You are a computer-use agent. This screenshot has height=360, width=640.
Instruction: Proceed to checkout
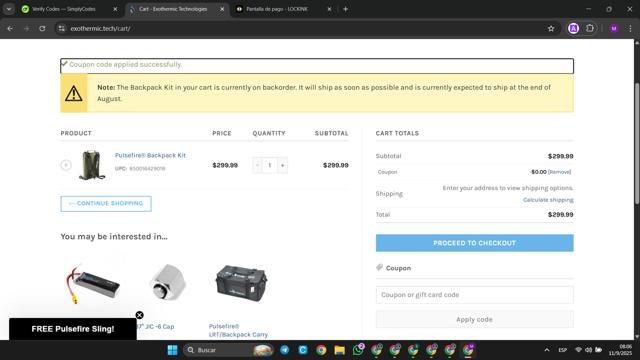474,243
